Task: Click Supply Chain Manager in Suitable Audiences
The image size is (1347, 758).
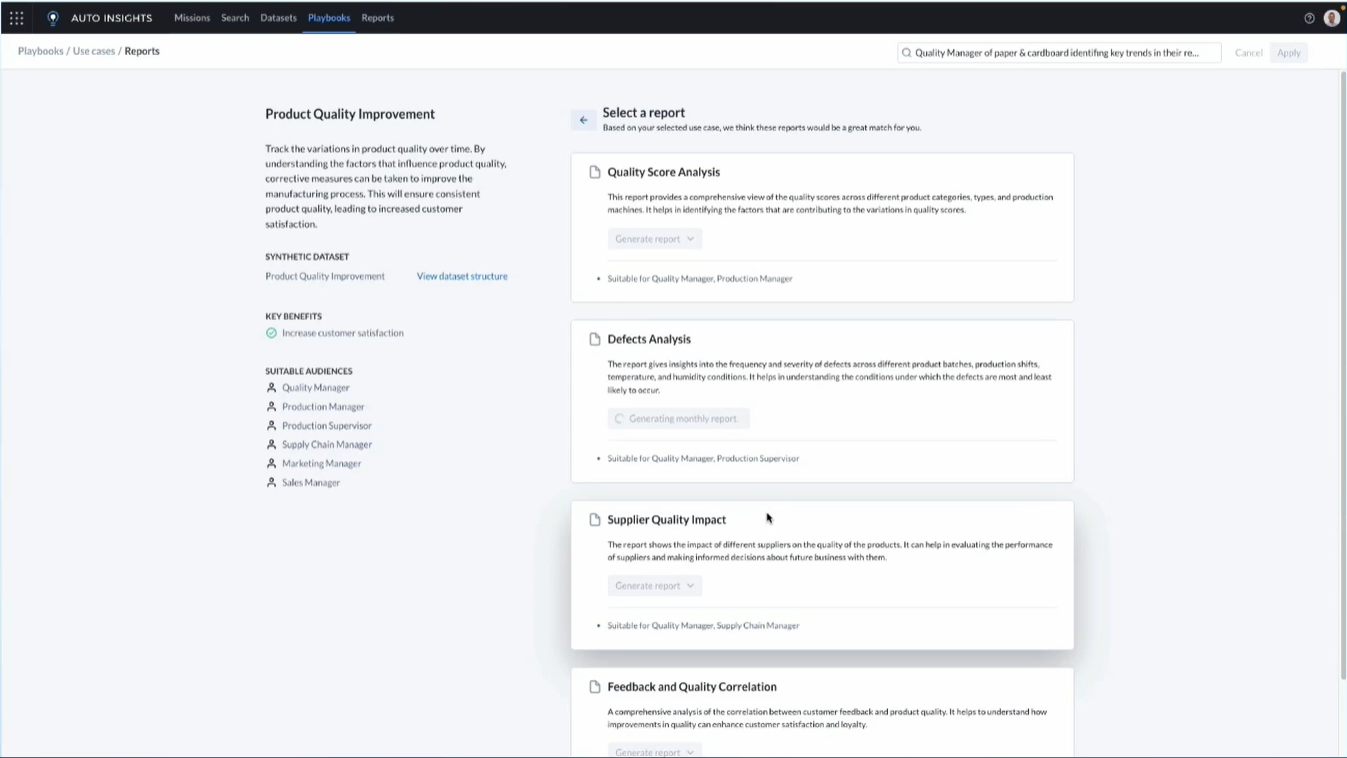Action: (327, 445)
